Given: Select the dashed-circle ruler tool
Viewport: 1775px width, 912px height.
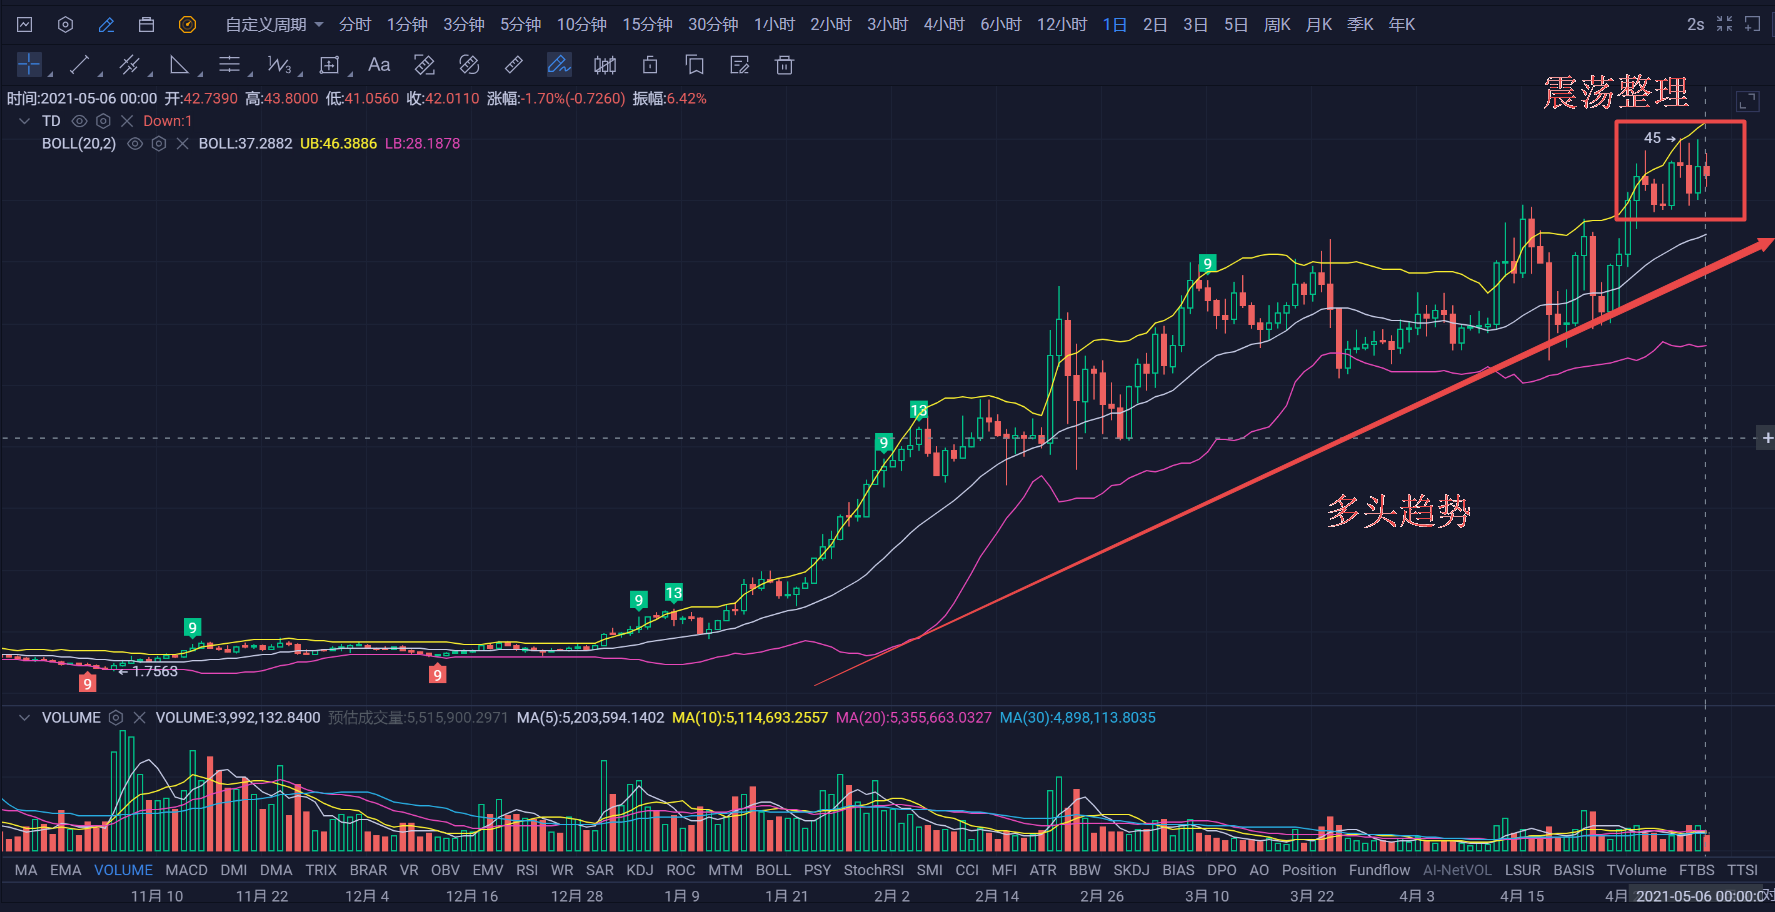Looking at the screenshot, I should (469, 65).
